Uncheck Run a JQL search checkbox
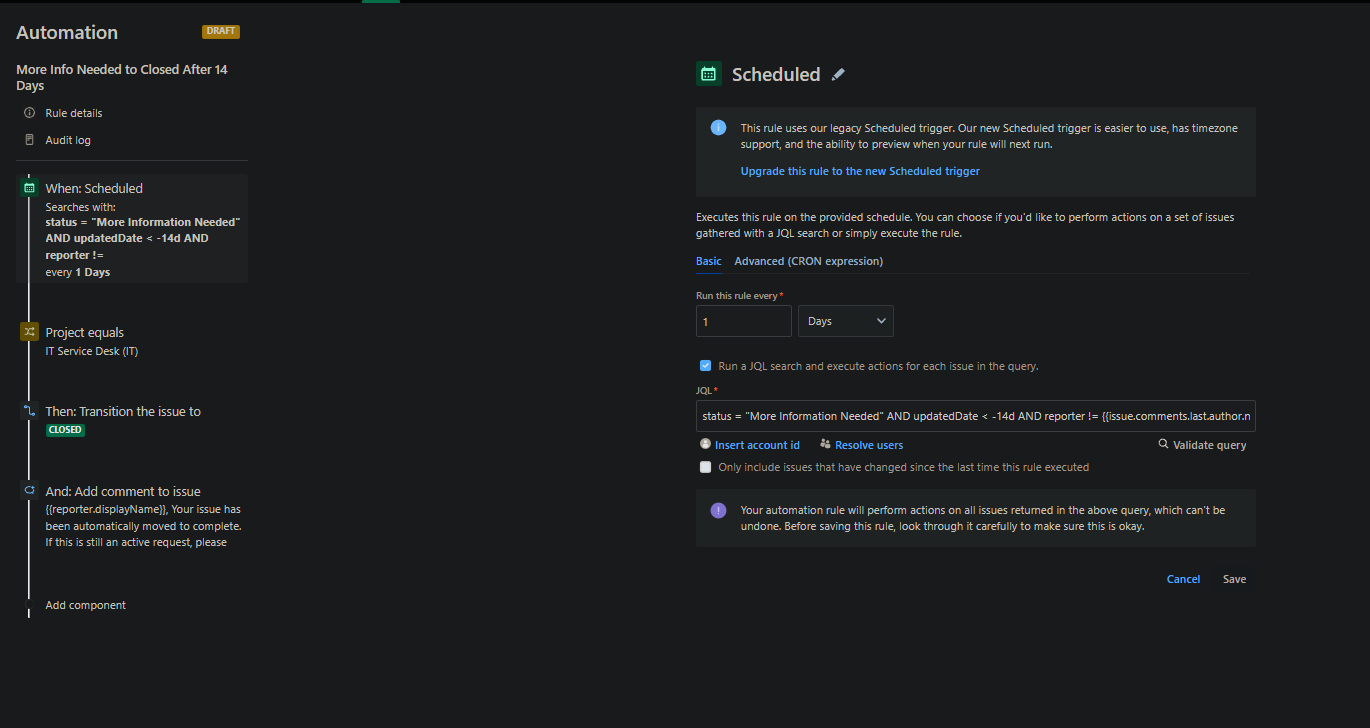 tap(706, 366)
